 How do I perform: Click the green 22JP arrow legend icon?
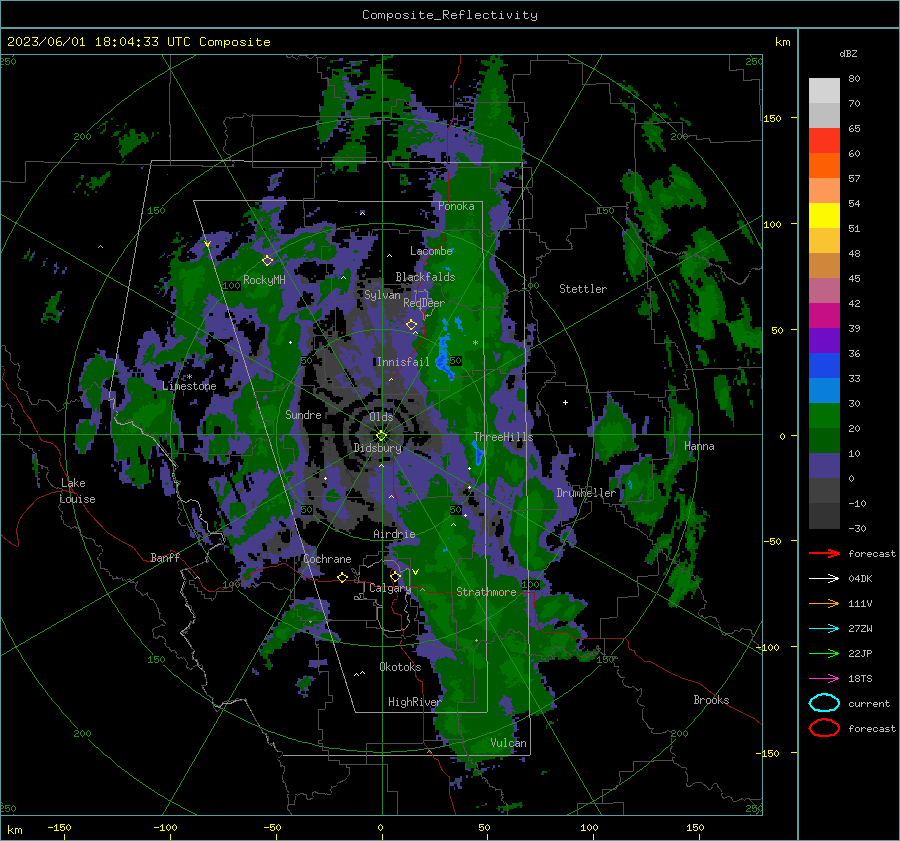click(824, 653)
